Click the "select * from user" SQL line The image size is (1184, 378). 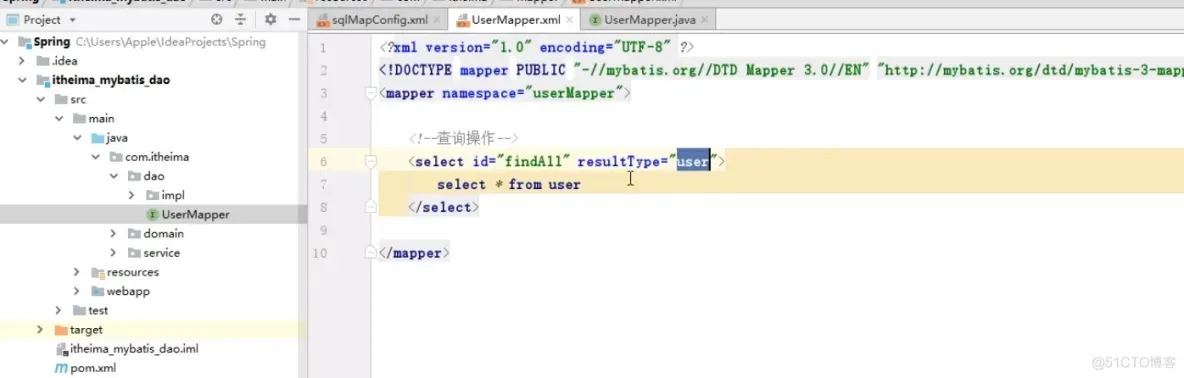(509, 184)
